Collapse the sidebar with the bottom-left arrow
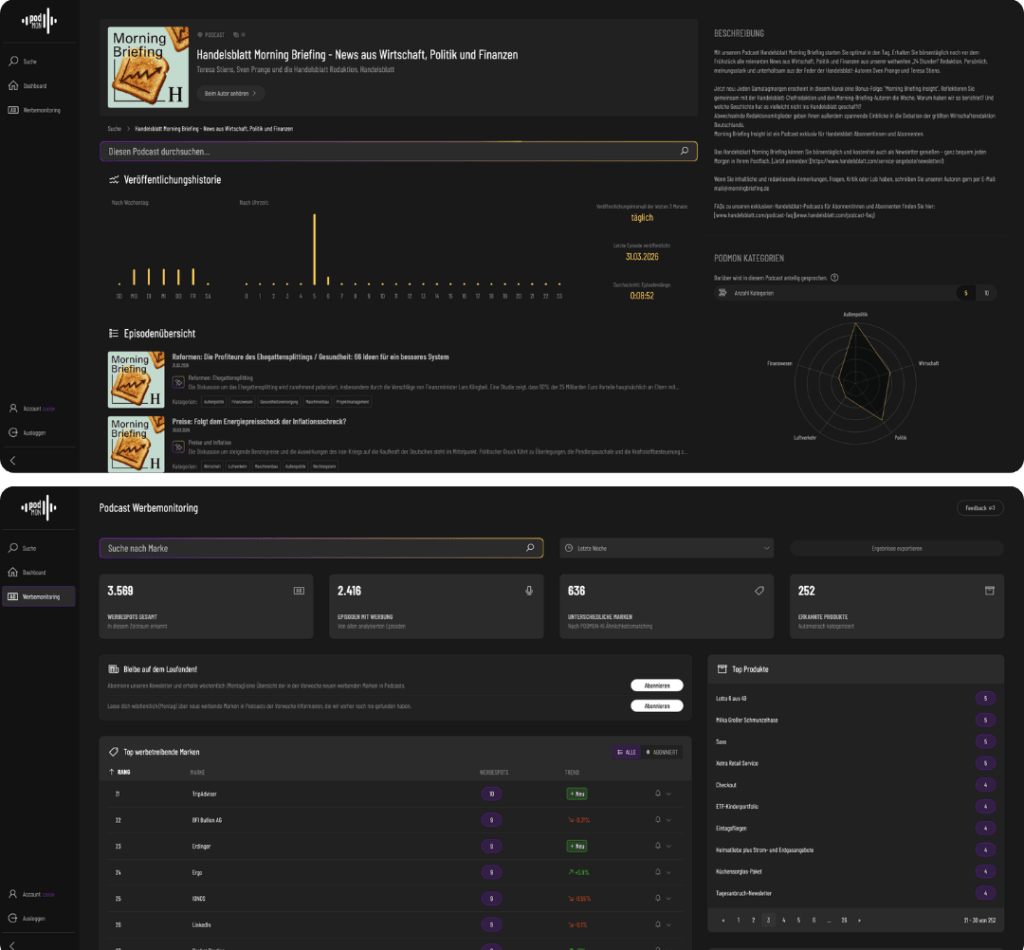 (x=13, y=460)
